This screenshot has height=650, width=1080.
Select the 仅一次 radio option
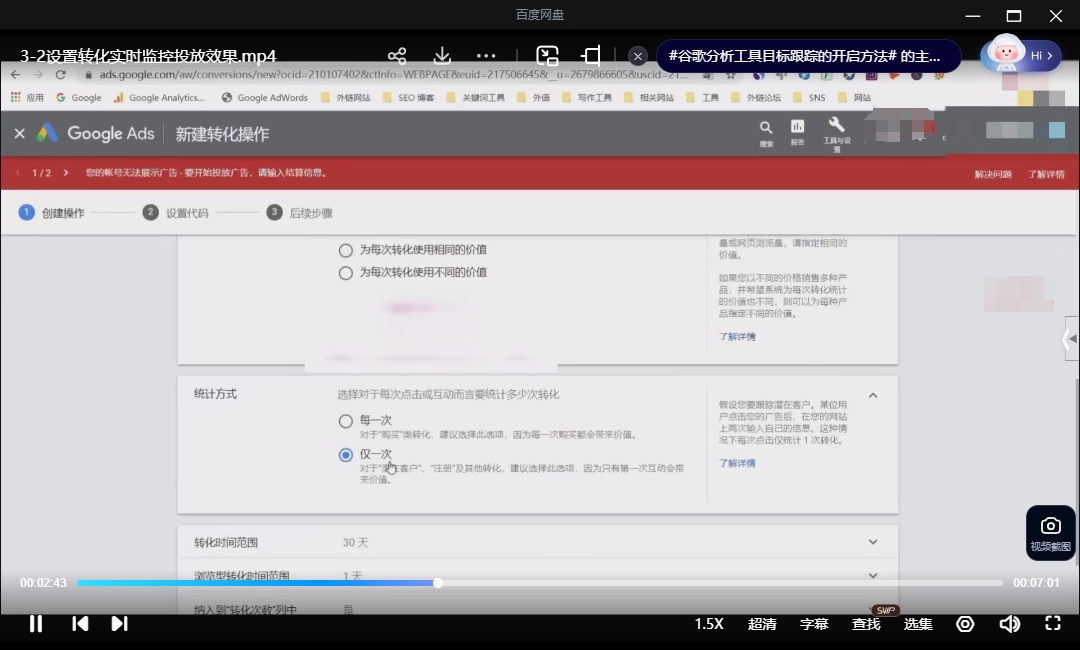[x=346, y=454]
